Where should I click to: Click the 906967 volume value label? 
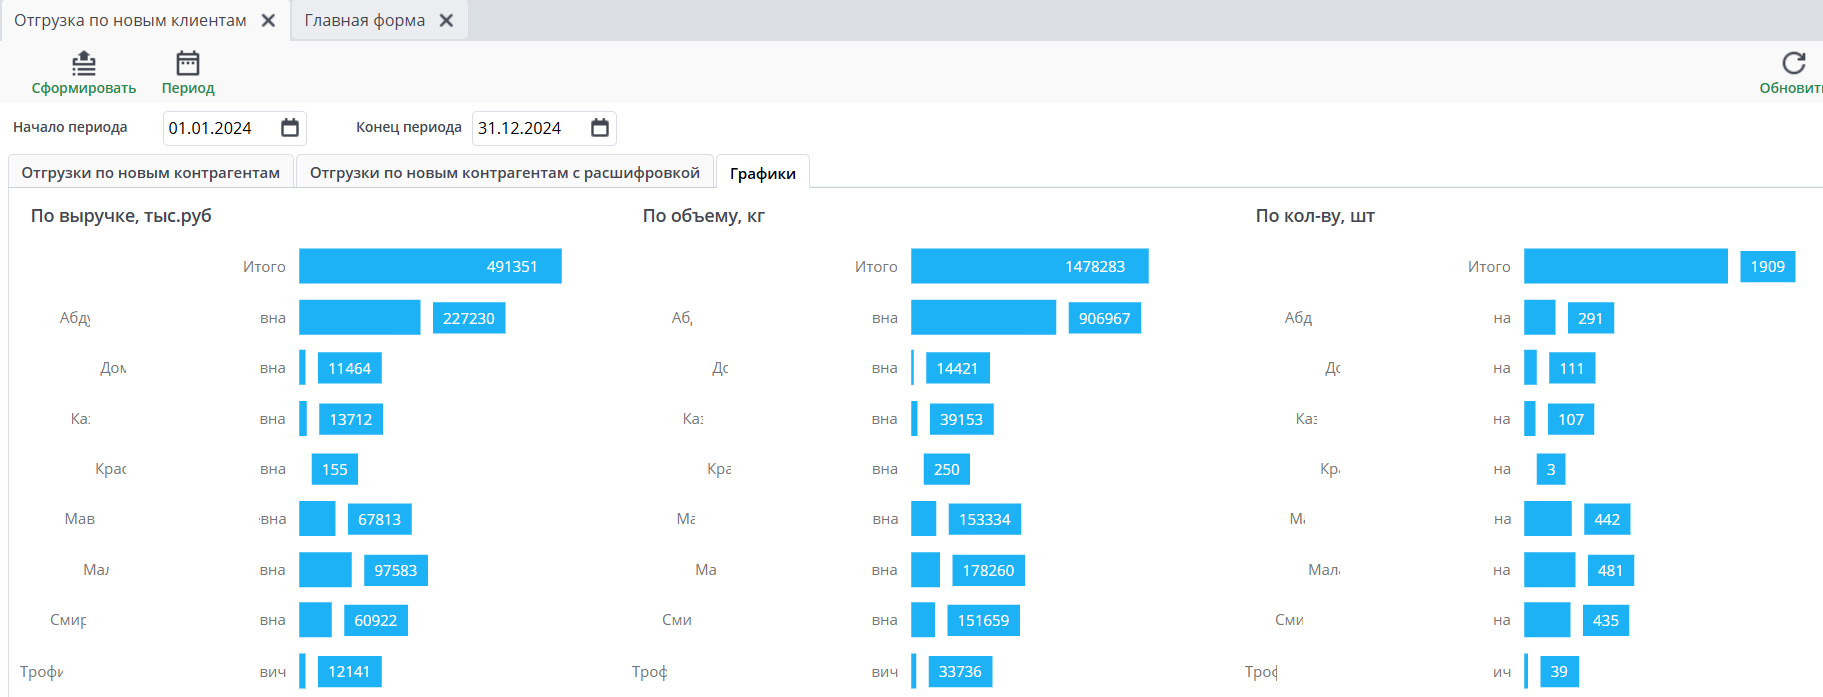point(1104,319)
